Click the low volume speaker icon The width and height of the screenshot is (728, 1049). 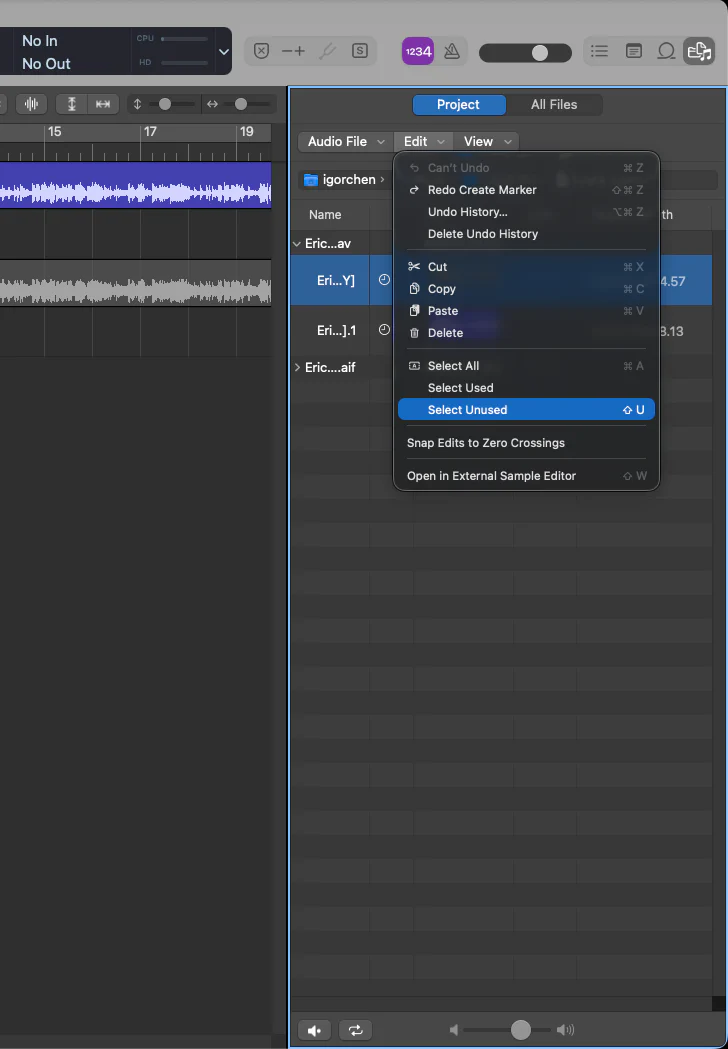[x=454, y=1030]
